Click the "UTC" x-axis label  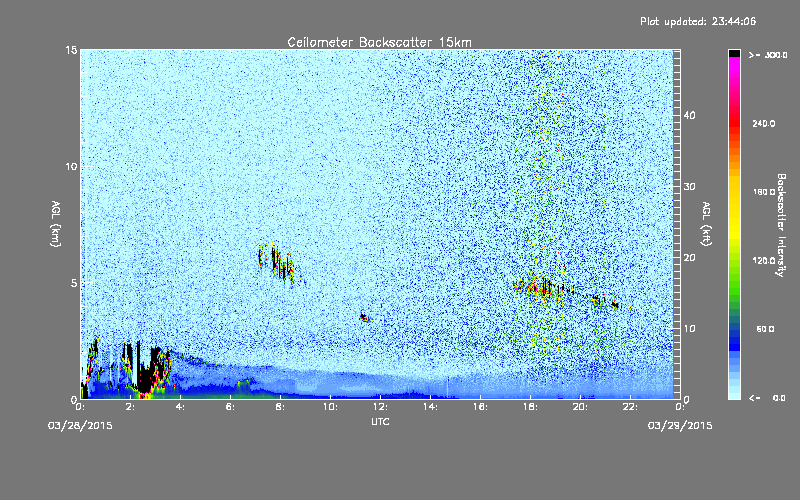click(380, 421)
